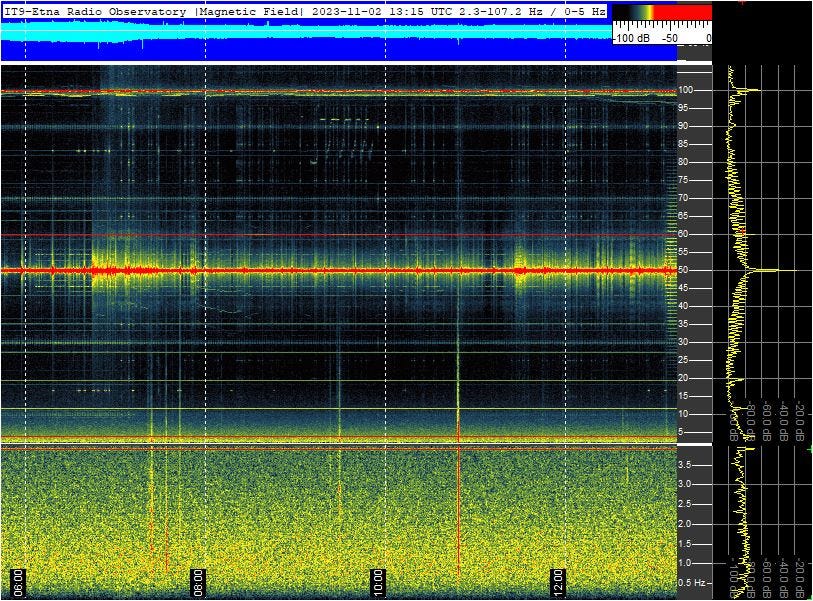
Task: Click the 12:00 time marker
Action: coord(557,582)
